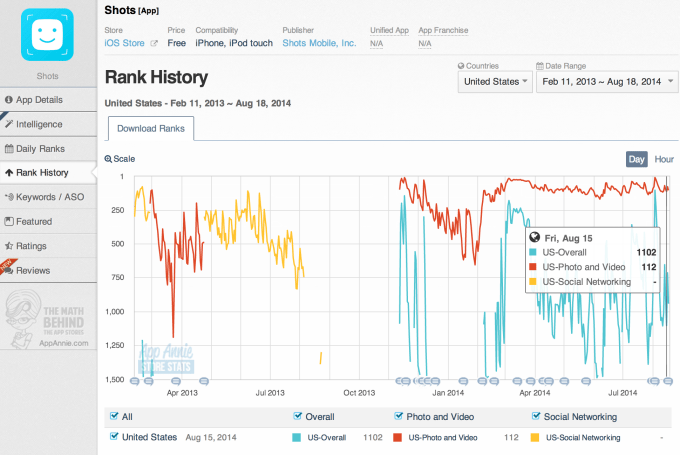The image size is (680, 455).
Task: Toggle the Social Networking checkbox
Action: coord(536,416)
